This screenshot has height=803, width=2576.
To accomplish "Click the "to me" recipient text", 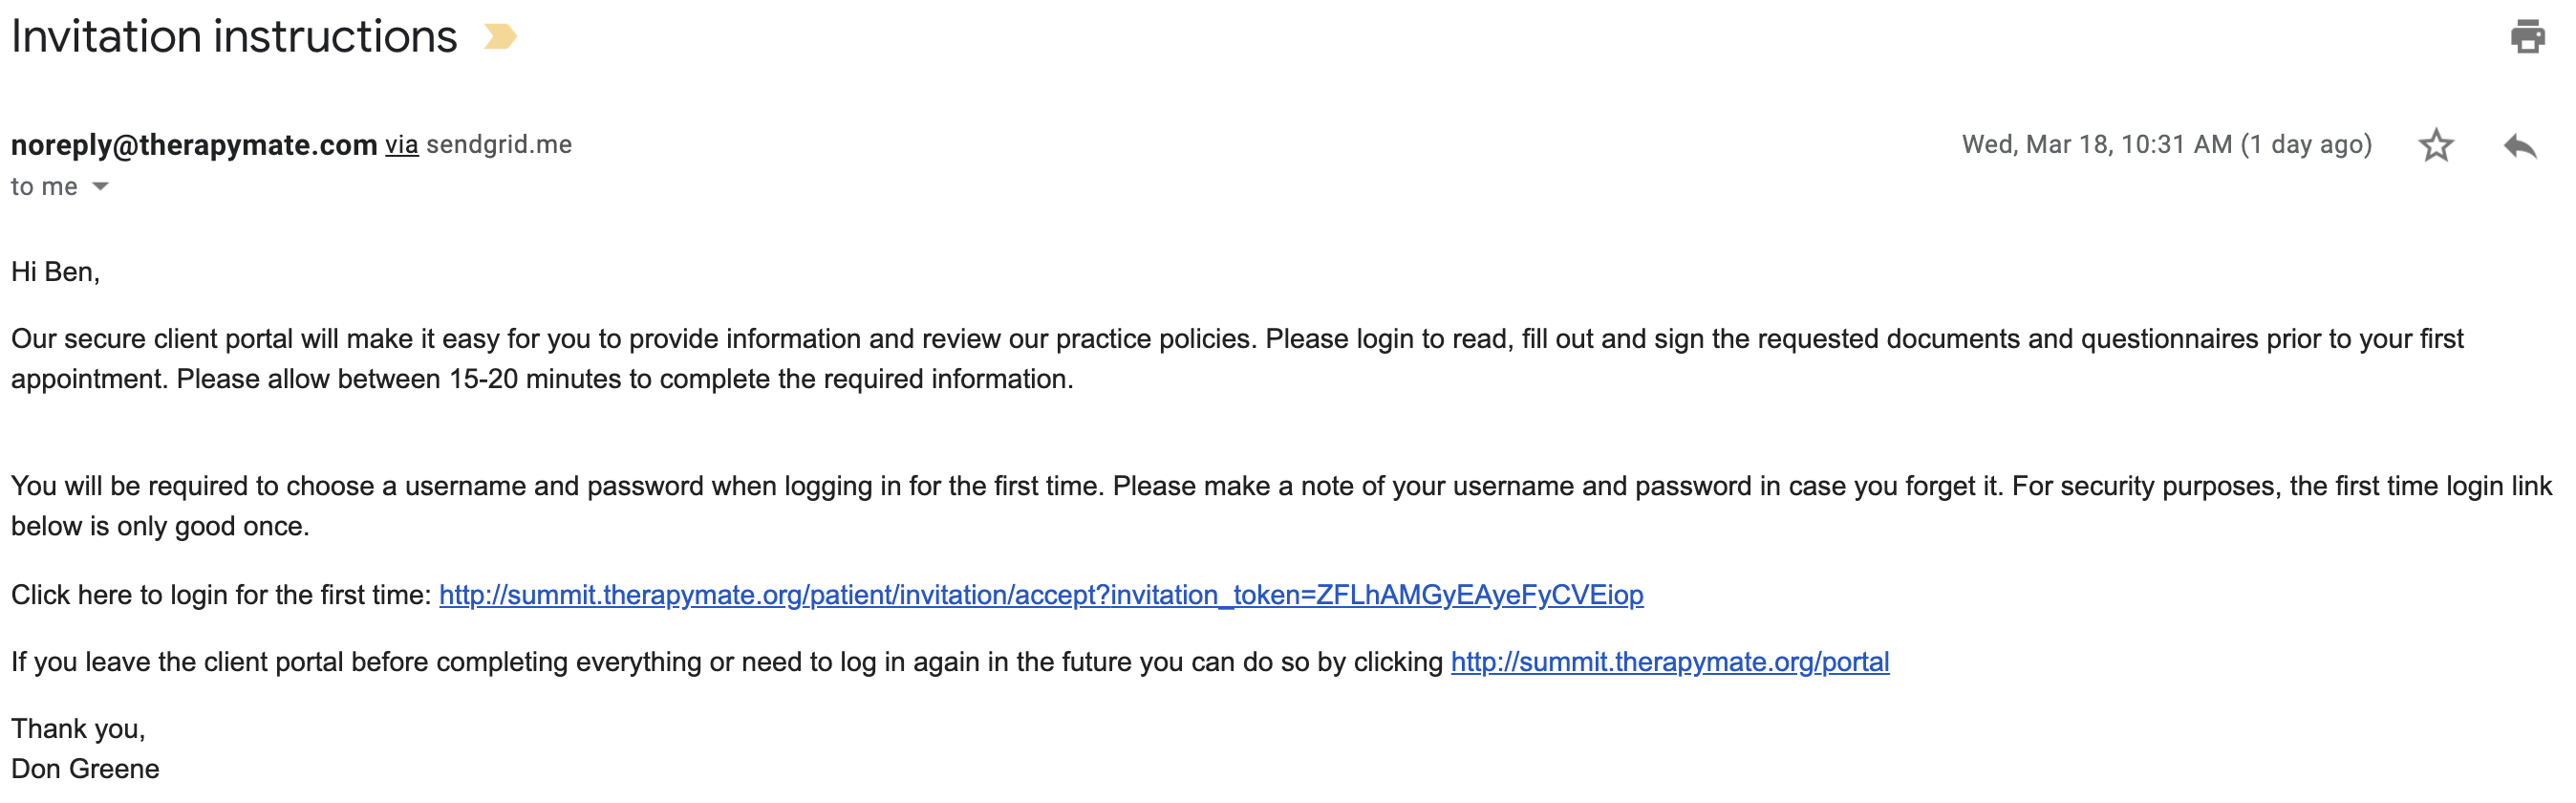I will pos(44,187).
